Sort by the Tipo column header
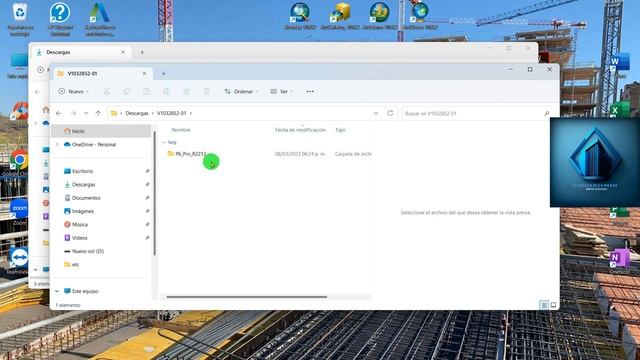The width and height of the screenshot is (640, 360). [x=340, y=130]
